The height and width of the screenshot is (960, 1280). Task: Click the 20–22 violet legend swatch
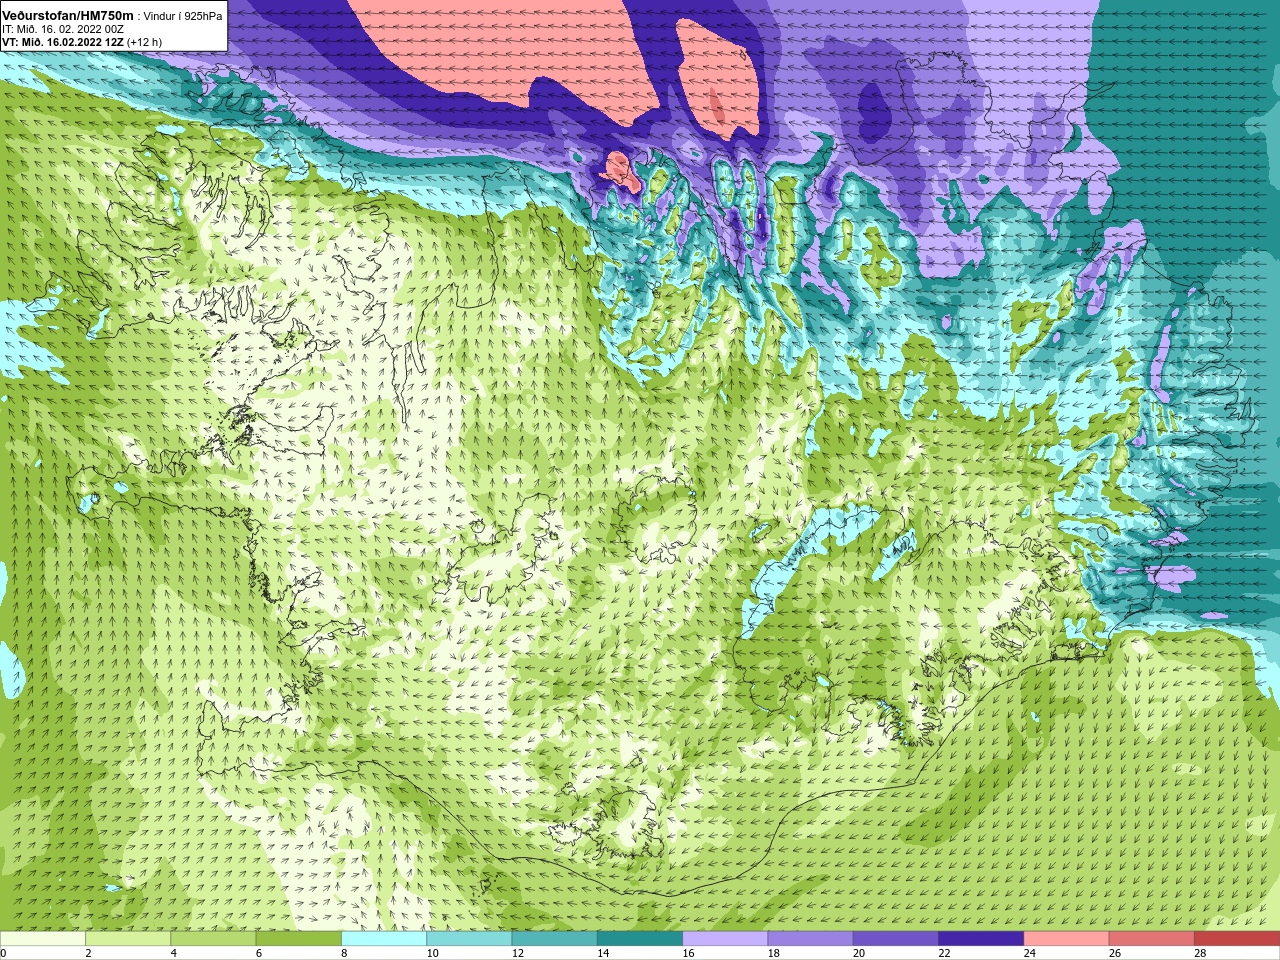click(x=896, y=939)
